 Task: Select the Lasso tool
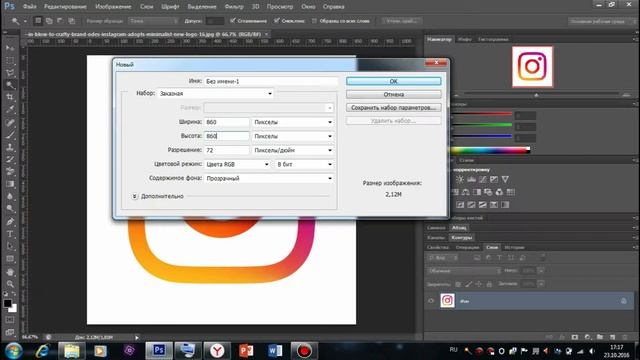coord(10,73)
